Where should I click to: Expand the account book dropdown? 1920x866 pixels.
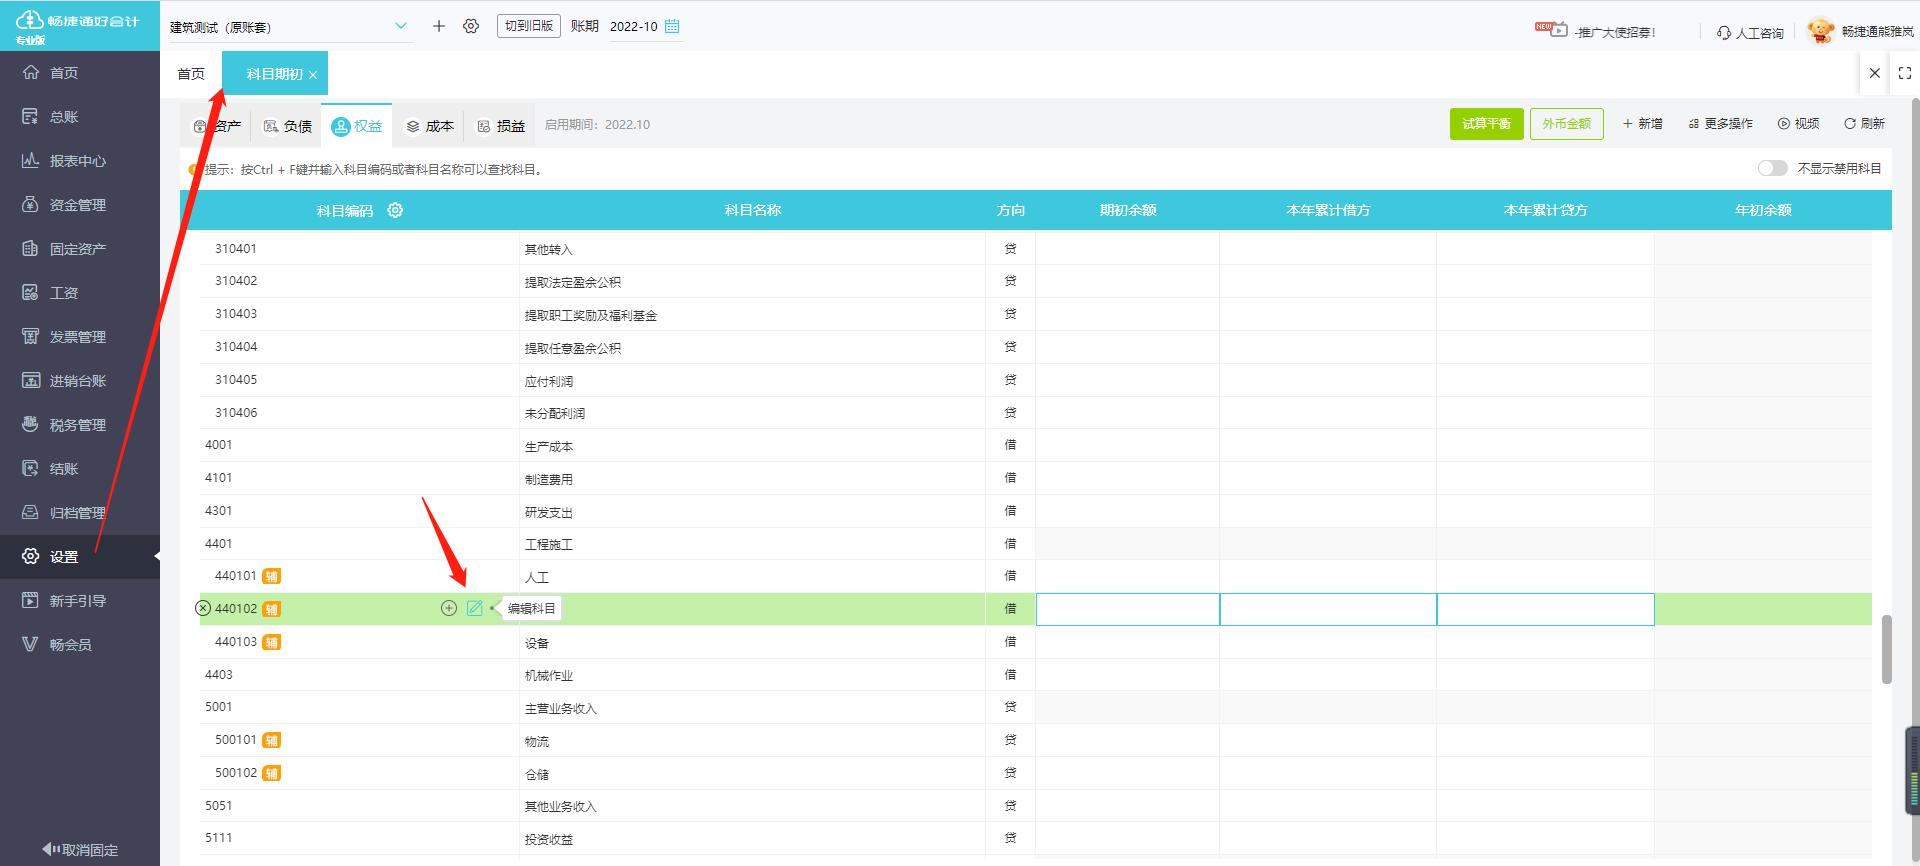401,26
